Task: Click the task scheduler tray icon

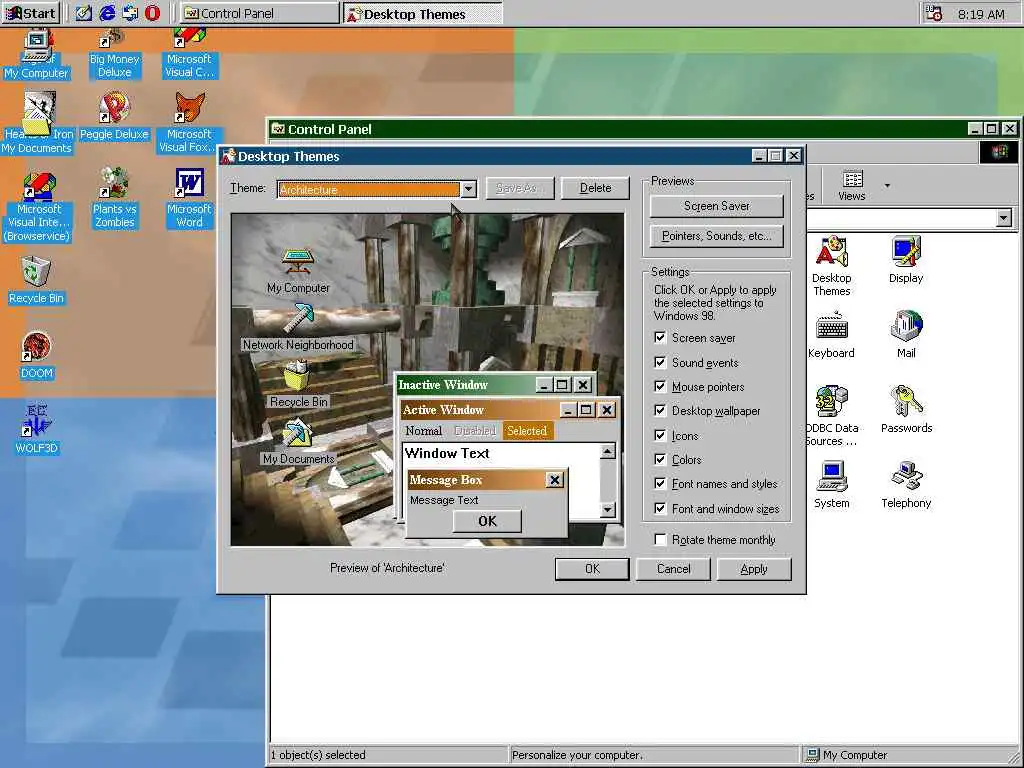Action: (934, 13)
